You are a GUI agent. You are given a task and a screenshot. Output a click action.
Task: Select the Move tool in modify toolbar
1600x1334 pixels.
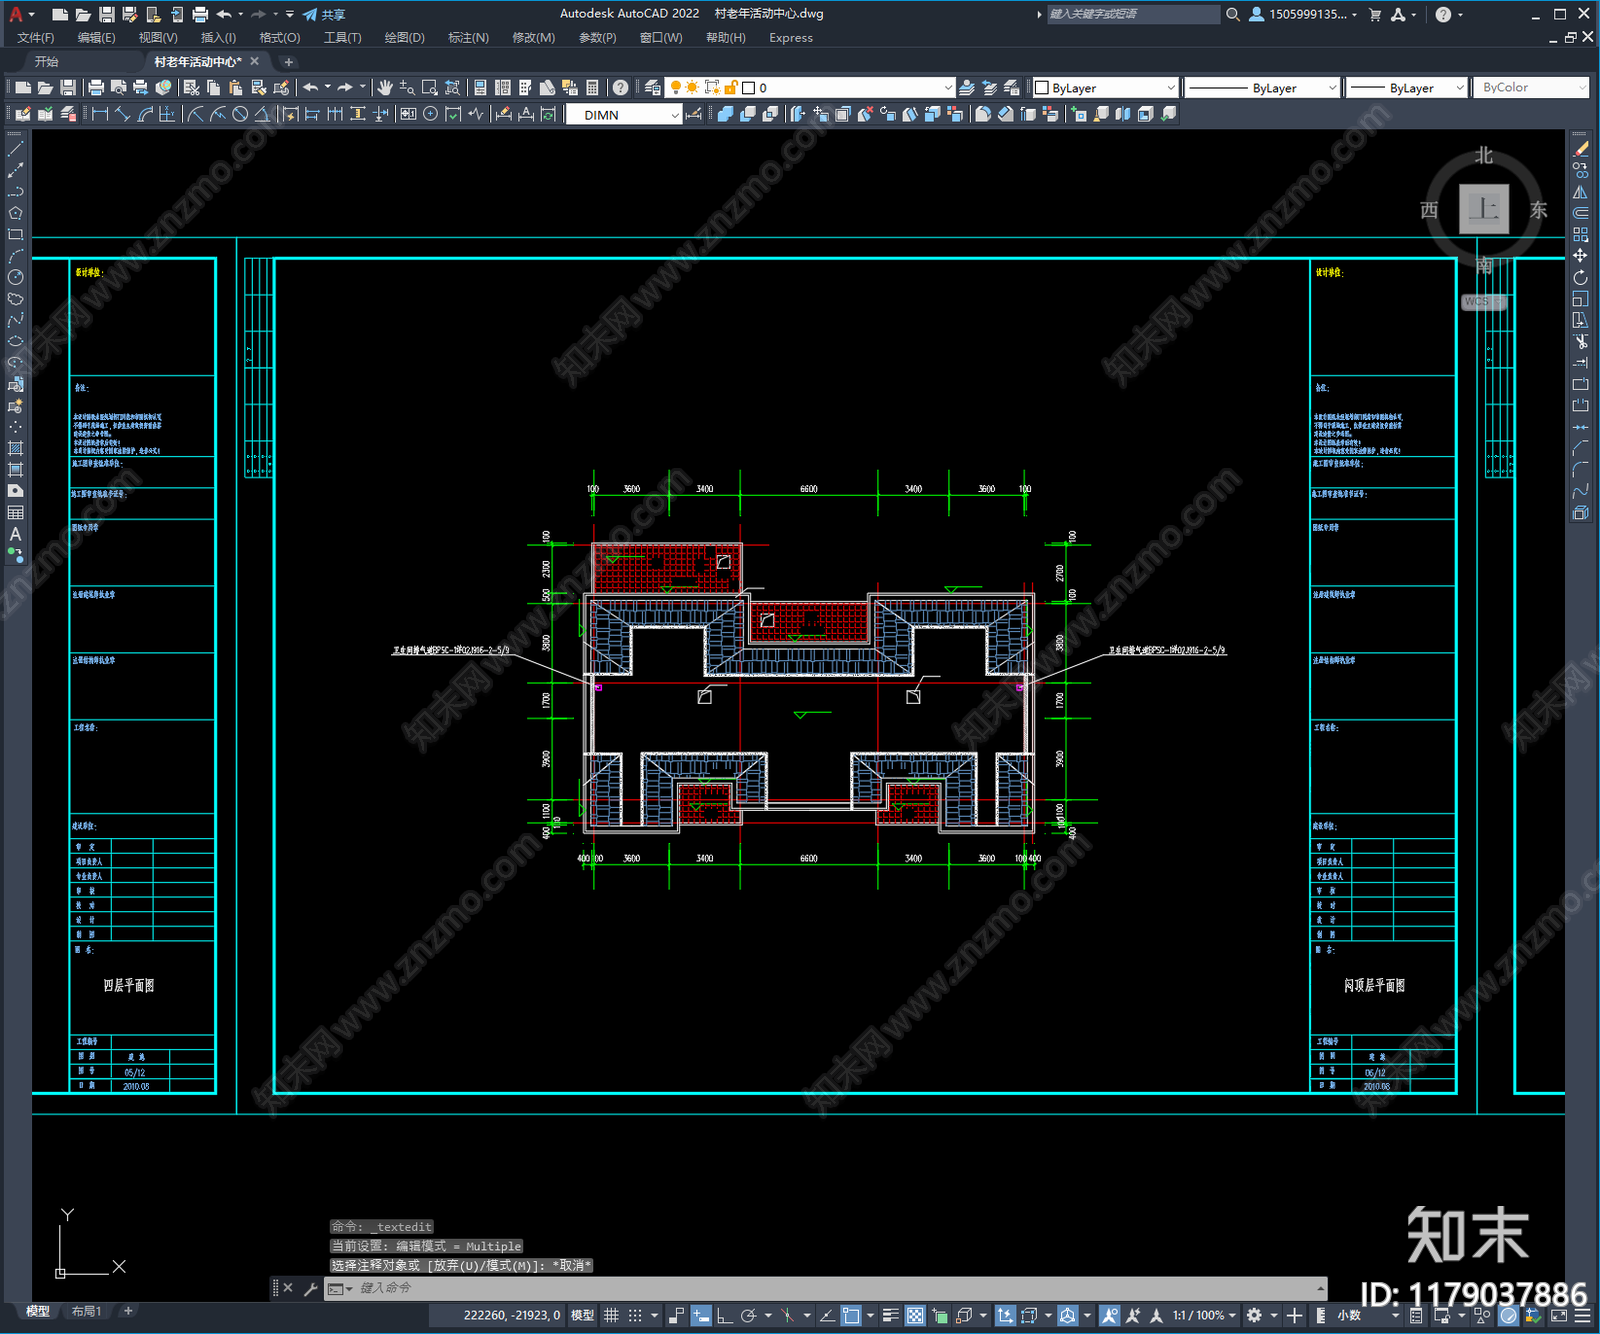(1580, 256)
